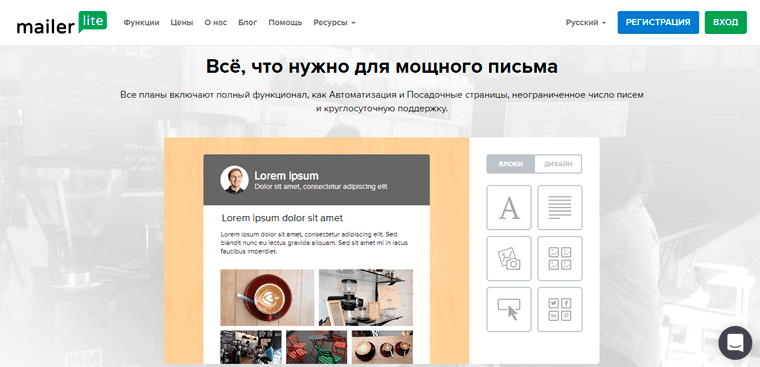
Task: Select the paragraph text block icon
Action: (x=560, y=207)
